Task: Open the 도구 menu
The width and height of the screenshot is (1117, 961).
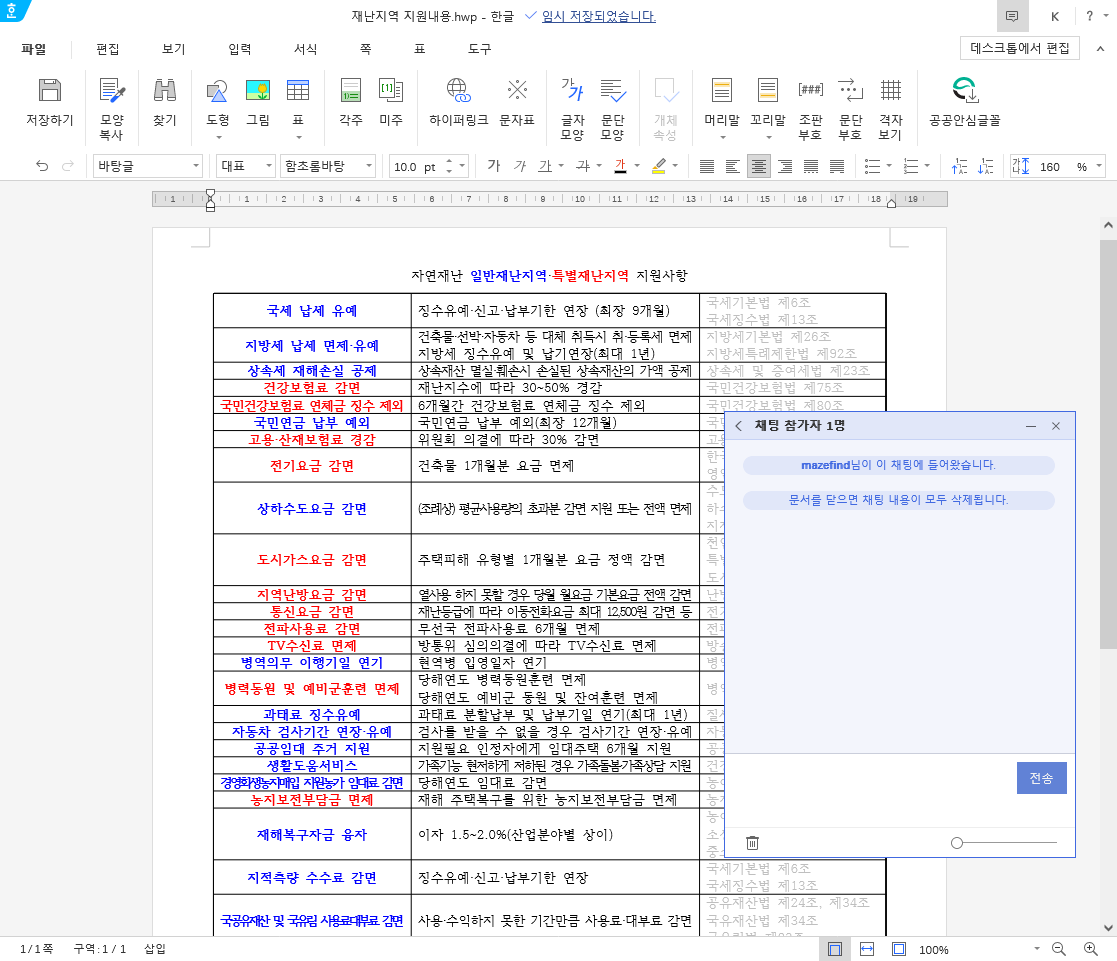Action: click(479, 48)
